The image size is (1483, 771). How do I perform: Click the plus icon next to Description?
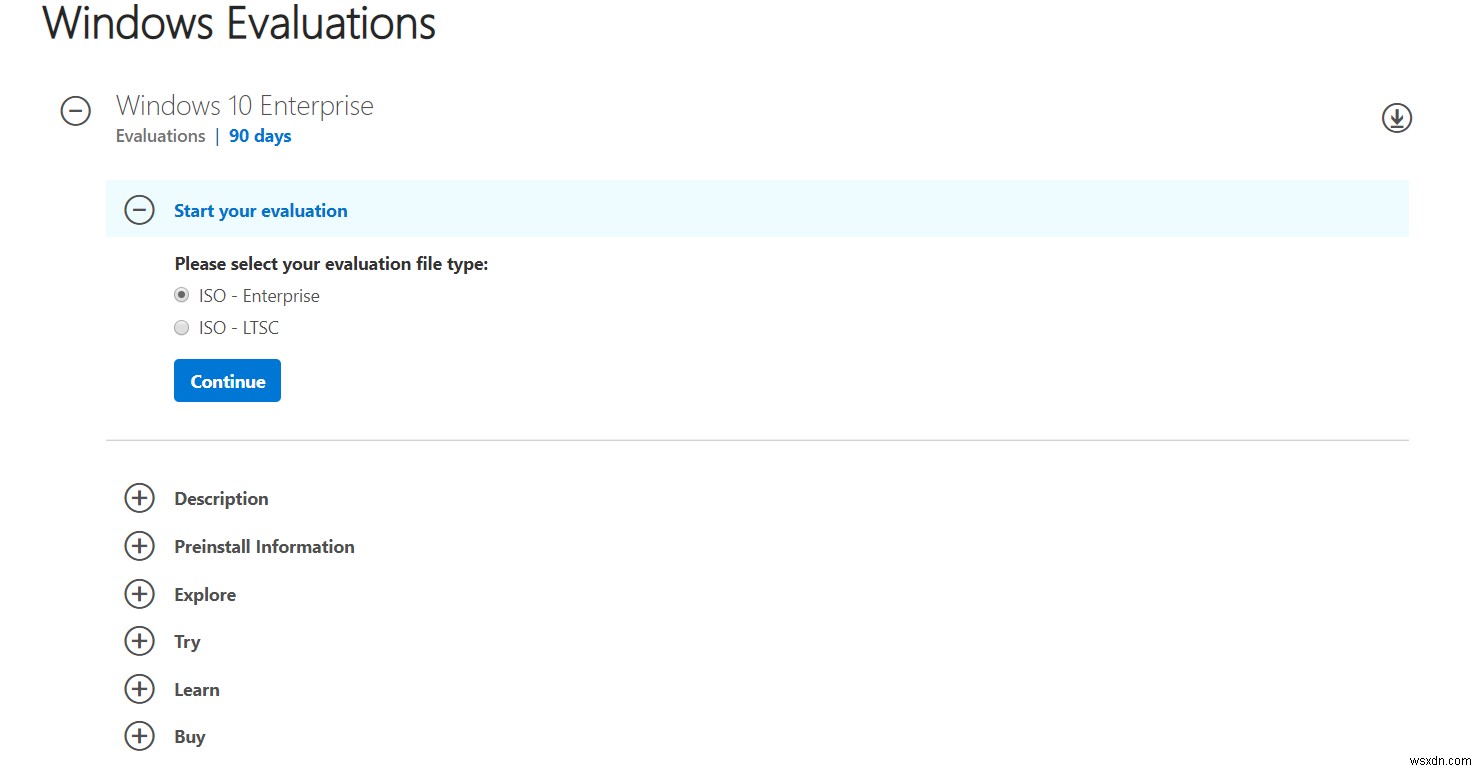pyautogui.click(x=139, y=498)
